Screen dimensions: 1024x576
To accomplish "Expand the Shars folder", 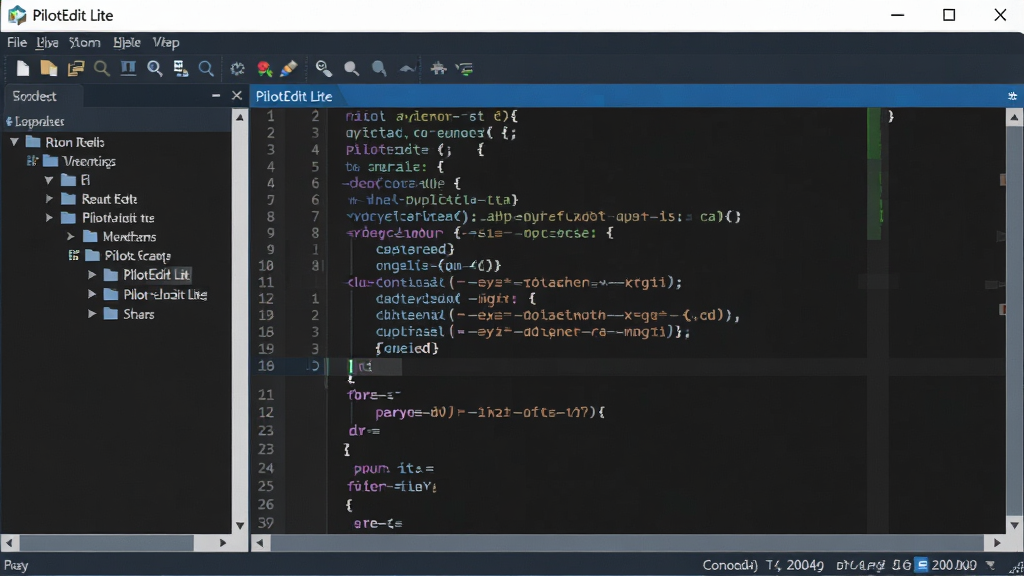I will [92, 314].
